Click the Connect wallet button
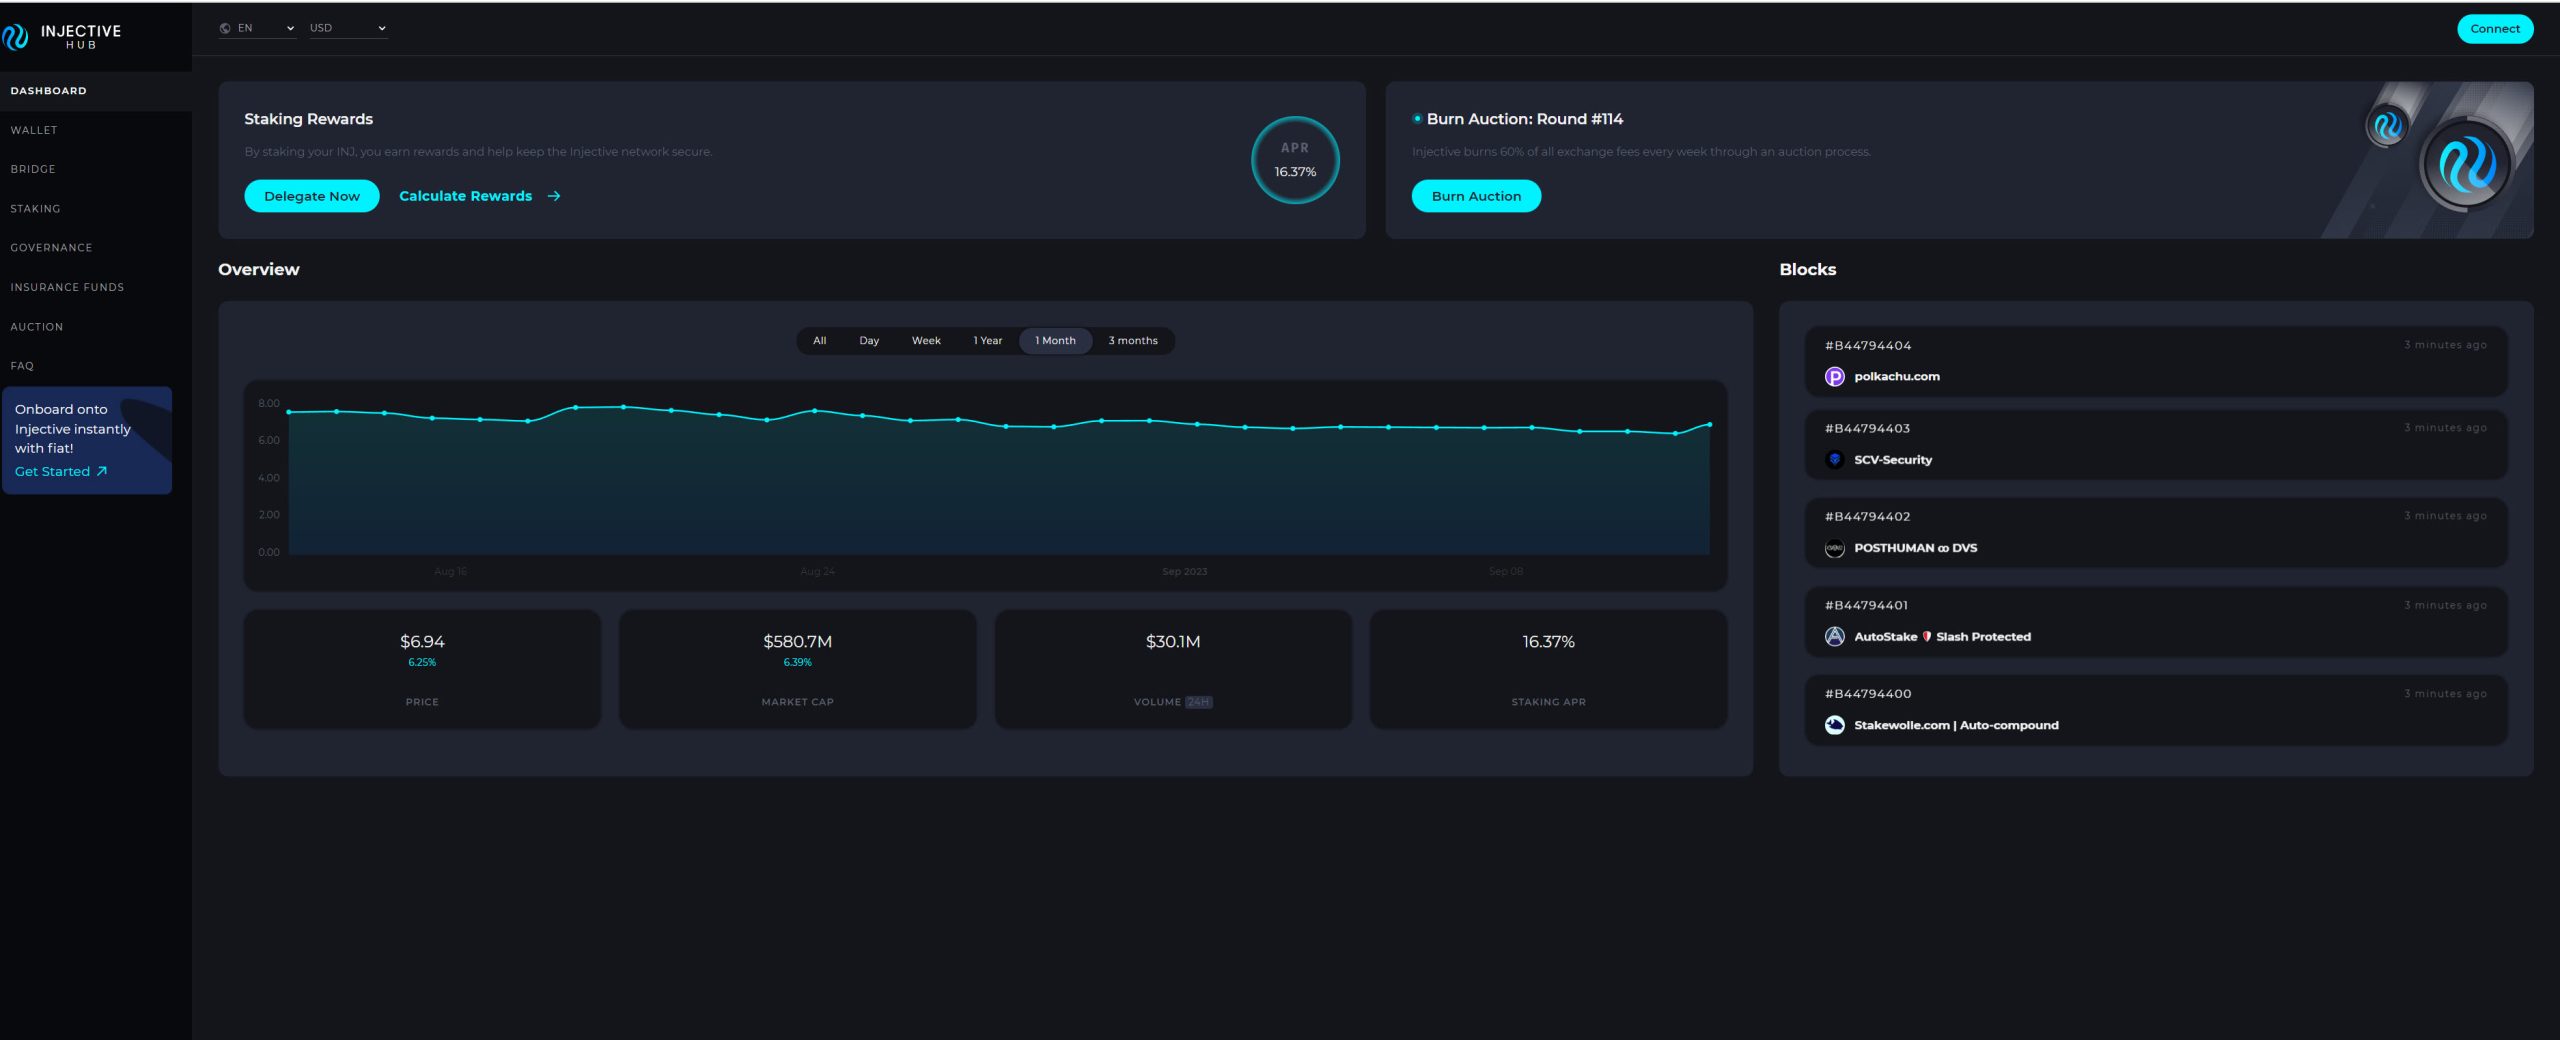Viewport: 2560px width, 1040px height. pyautogui.click(x=2494, y=29)
